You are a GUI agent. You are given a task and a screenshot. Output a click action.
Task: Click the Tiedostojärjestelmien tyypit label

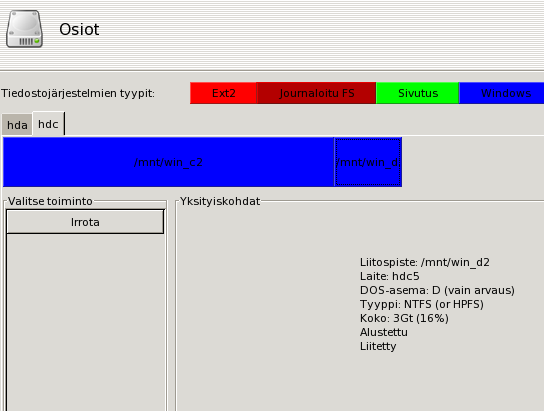point(78,93)
